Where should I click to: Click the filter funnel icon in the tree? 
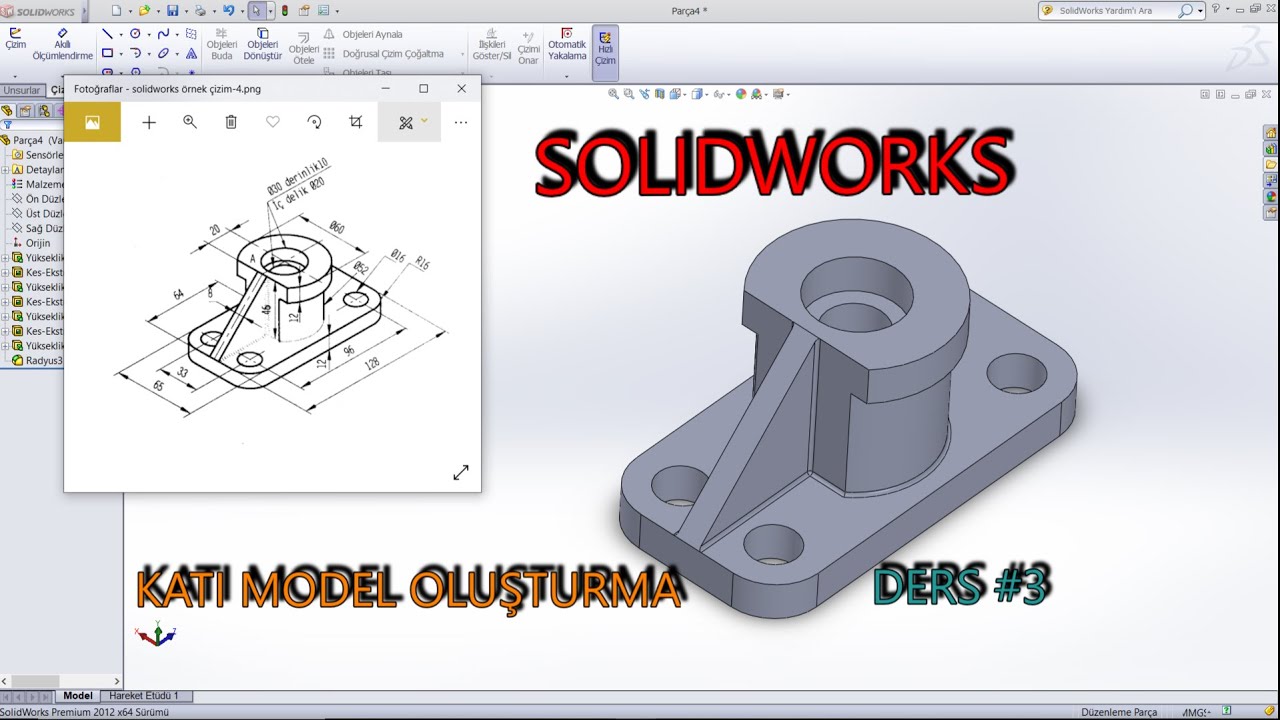tap(7, 126)
